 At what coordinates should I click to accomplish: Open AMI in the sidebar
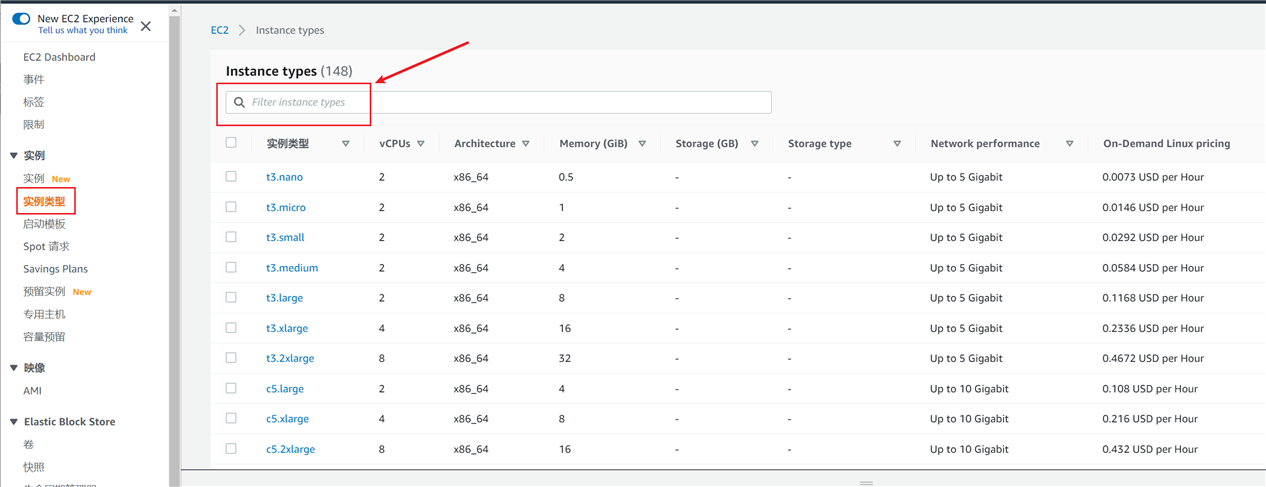[32, 391]
